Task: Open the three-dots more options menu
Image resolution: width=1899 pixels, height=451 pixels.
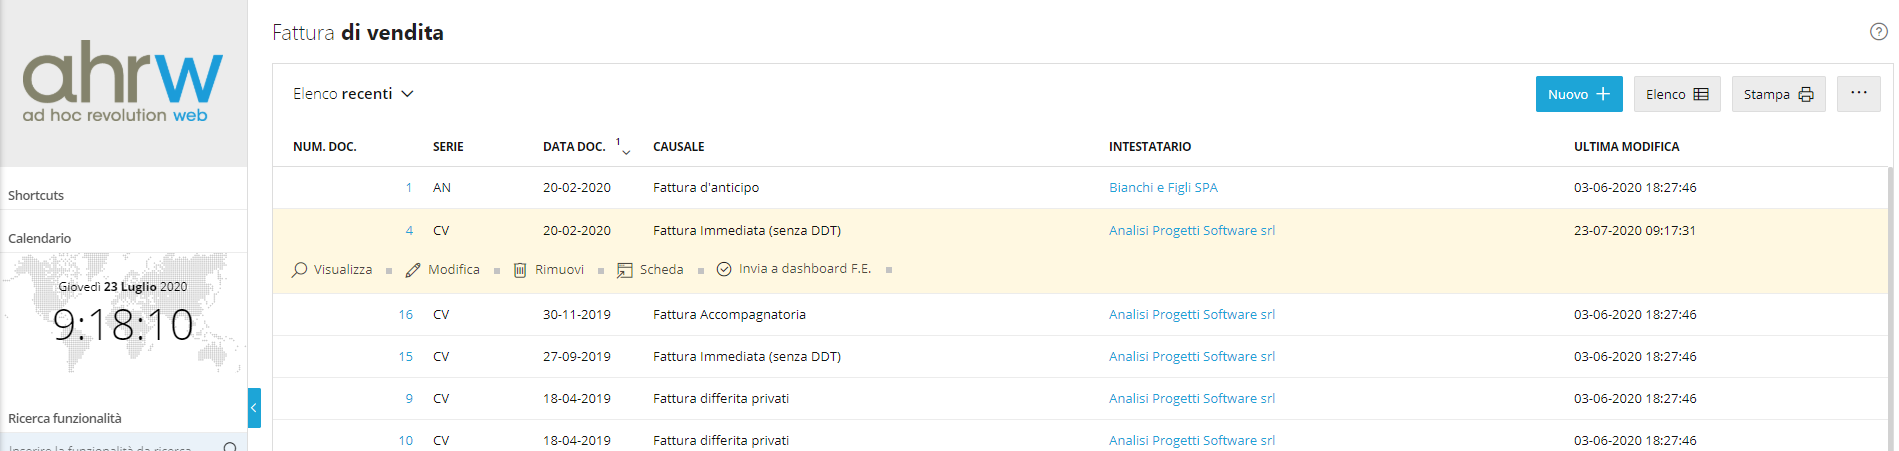Action: coord(1859,94)
